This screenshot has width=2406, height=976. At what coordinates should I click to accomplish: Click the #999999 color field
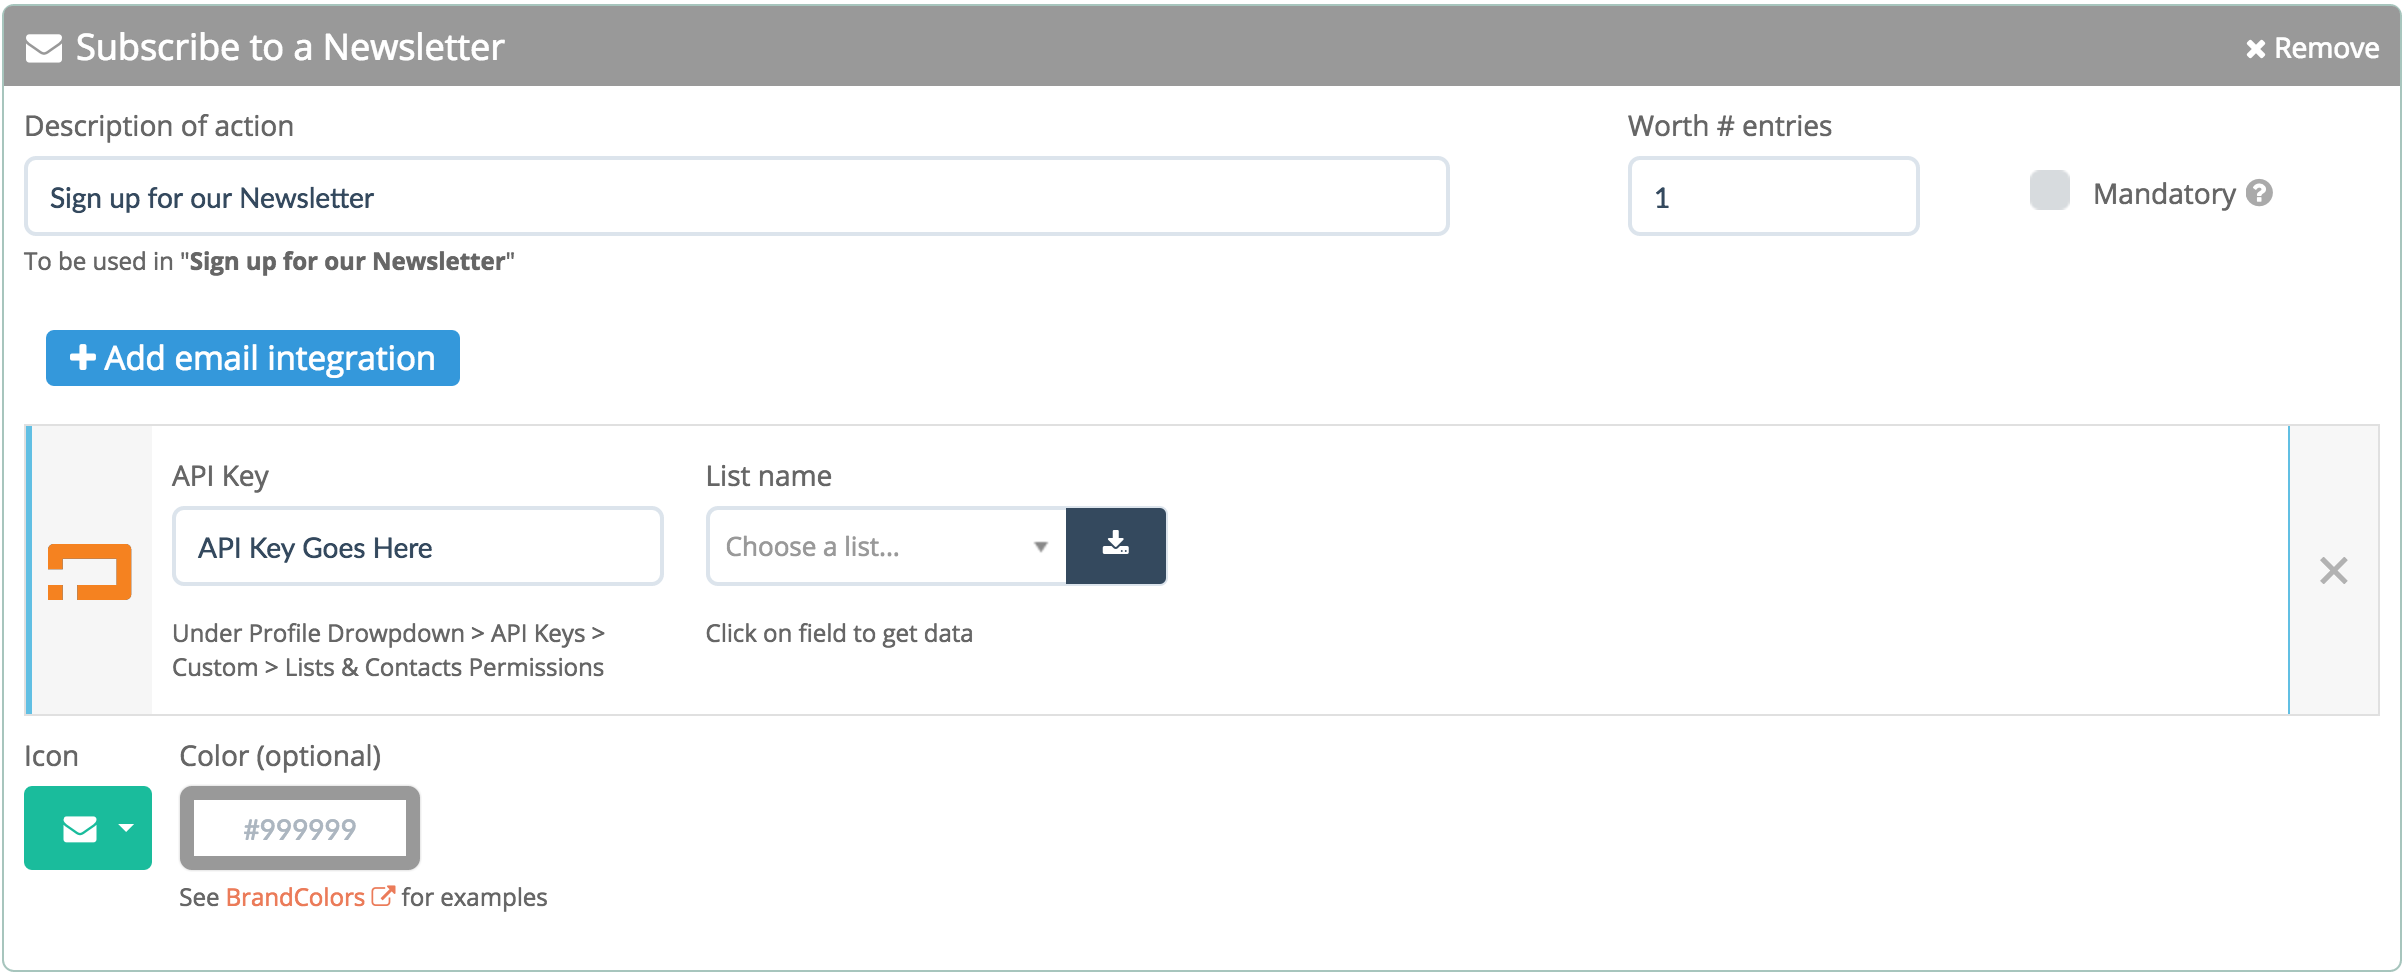pos(300,829)
